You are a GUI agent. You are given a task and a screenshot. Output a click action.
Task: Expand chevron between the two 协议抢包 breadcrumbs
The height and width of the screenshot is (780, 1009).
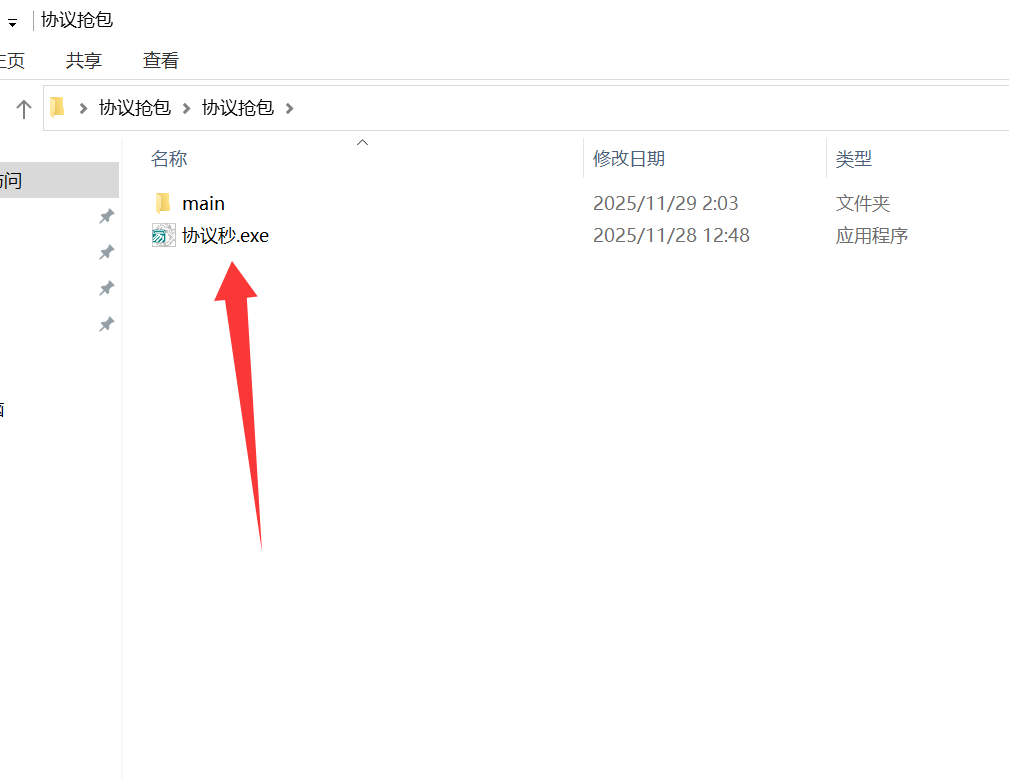(187, 108)
